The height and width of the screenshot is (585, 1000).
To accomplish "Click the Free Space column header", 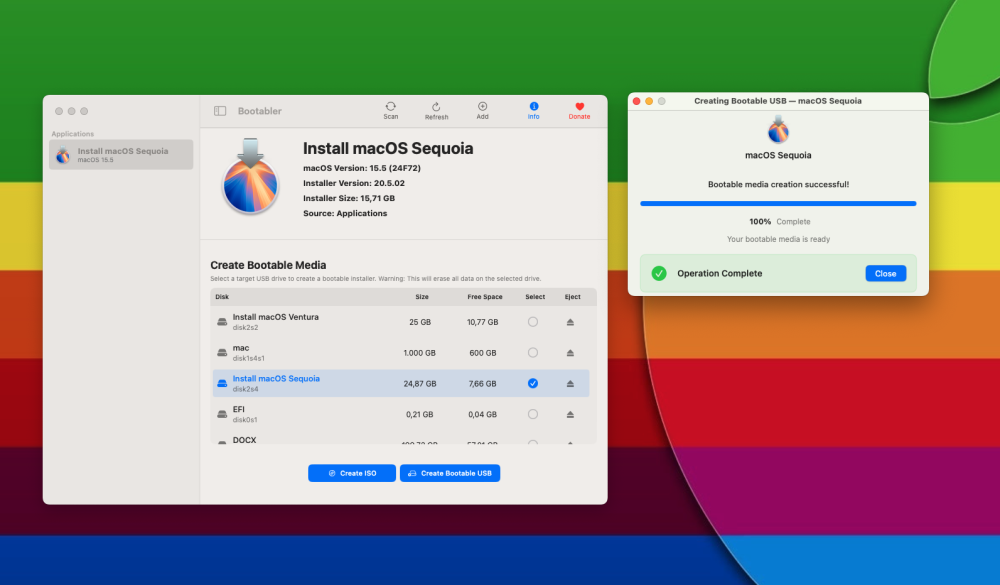I will pos(485,297).
